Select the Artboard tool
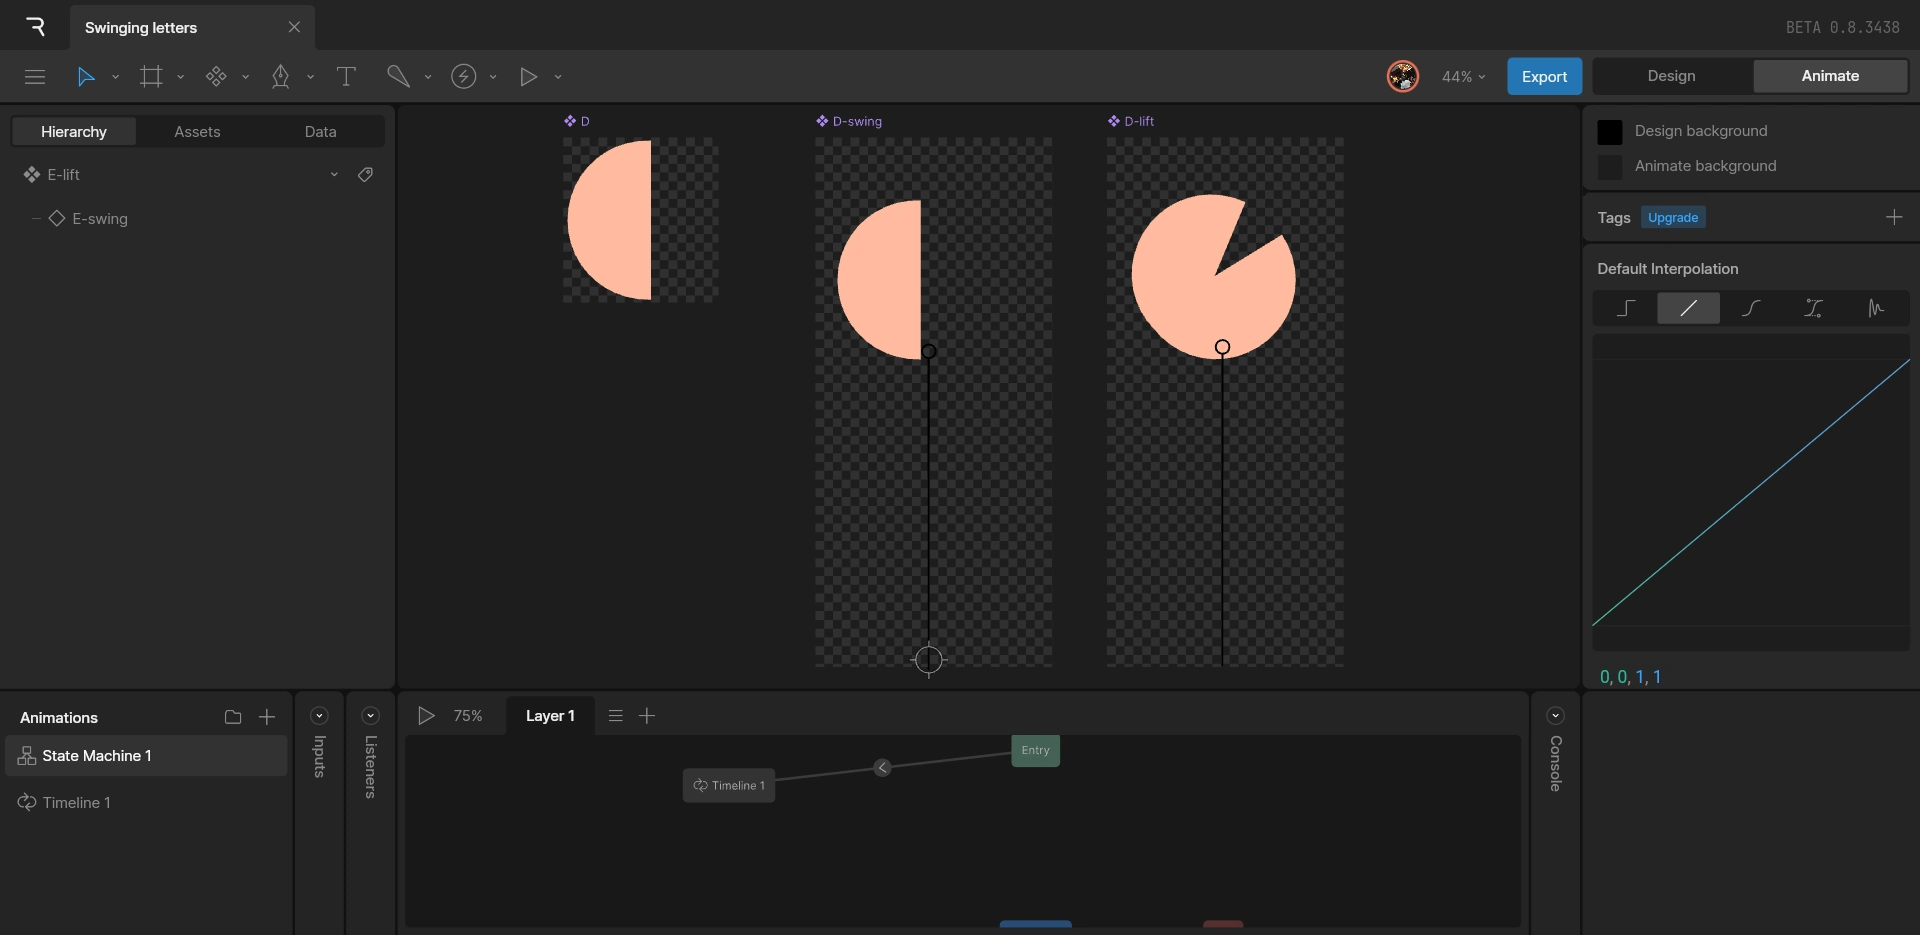This screenshot has height=935, width=1920. pos(151,77)
